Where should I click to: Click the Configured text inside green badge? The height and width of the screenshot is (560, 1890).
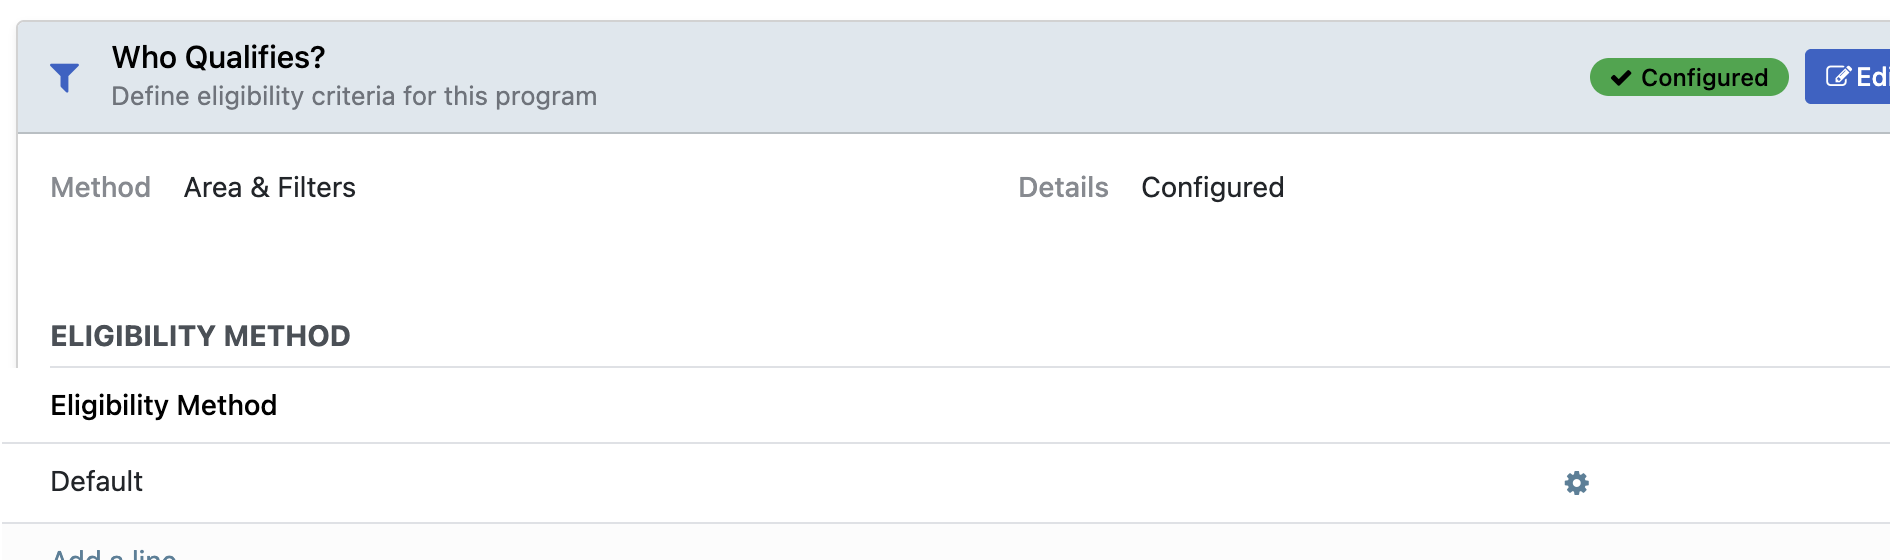(x=1704, y=78)
